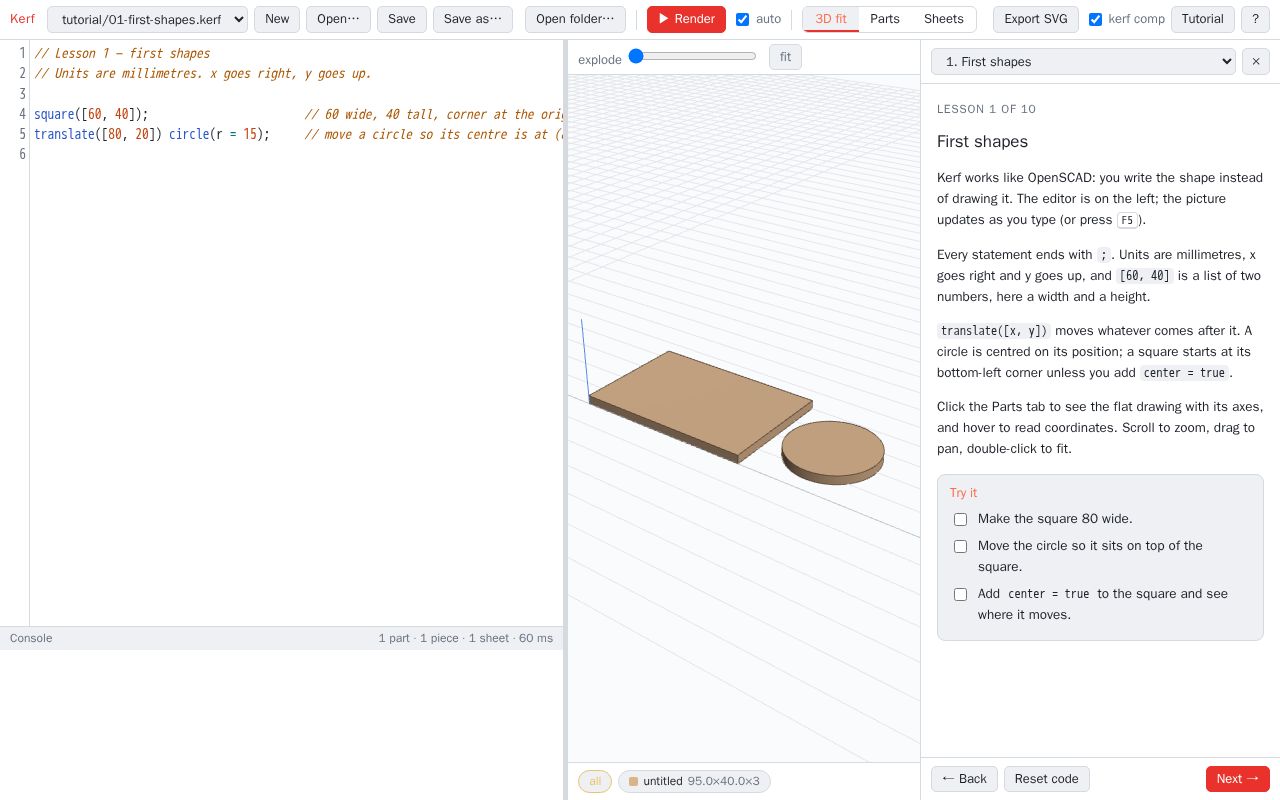Image resolution: width=1280 pixels, height=800 pixels.
Task: Click the explode slider handle
Action: (x=636, y=56)
